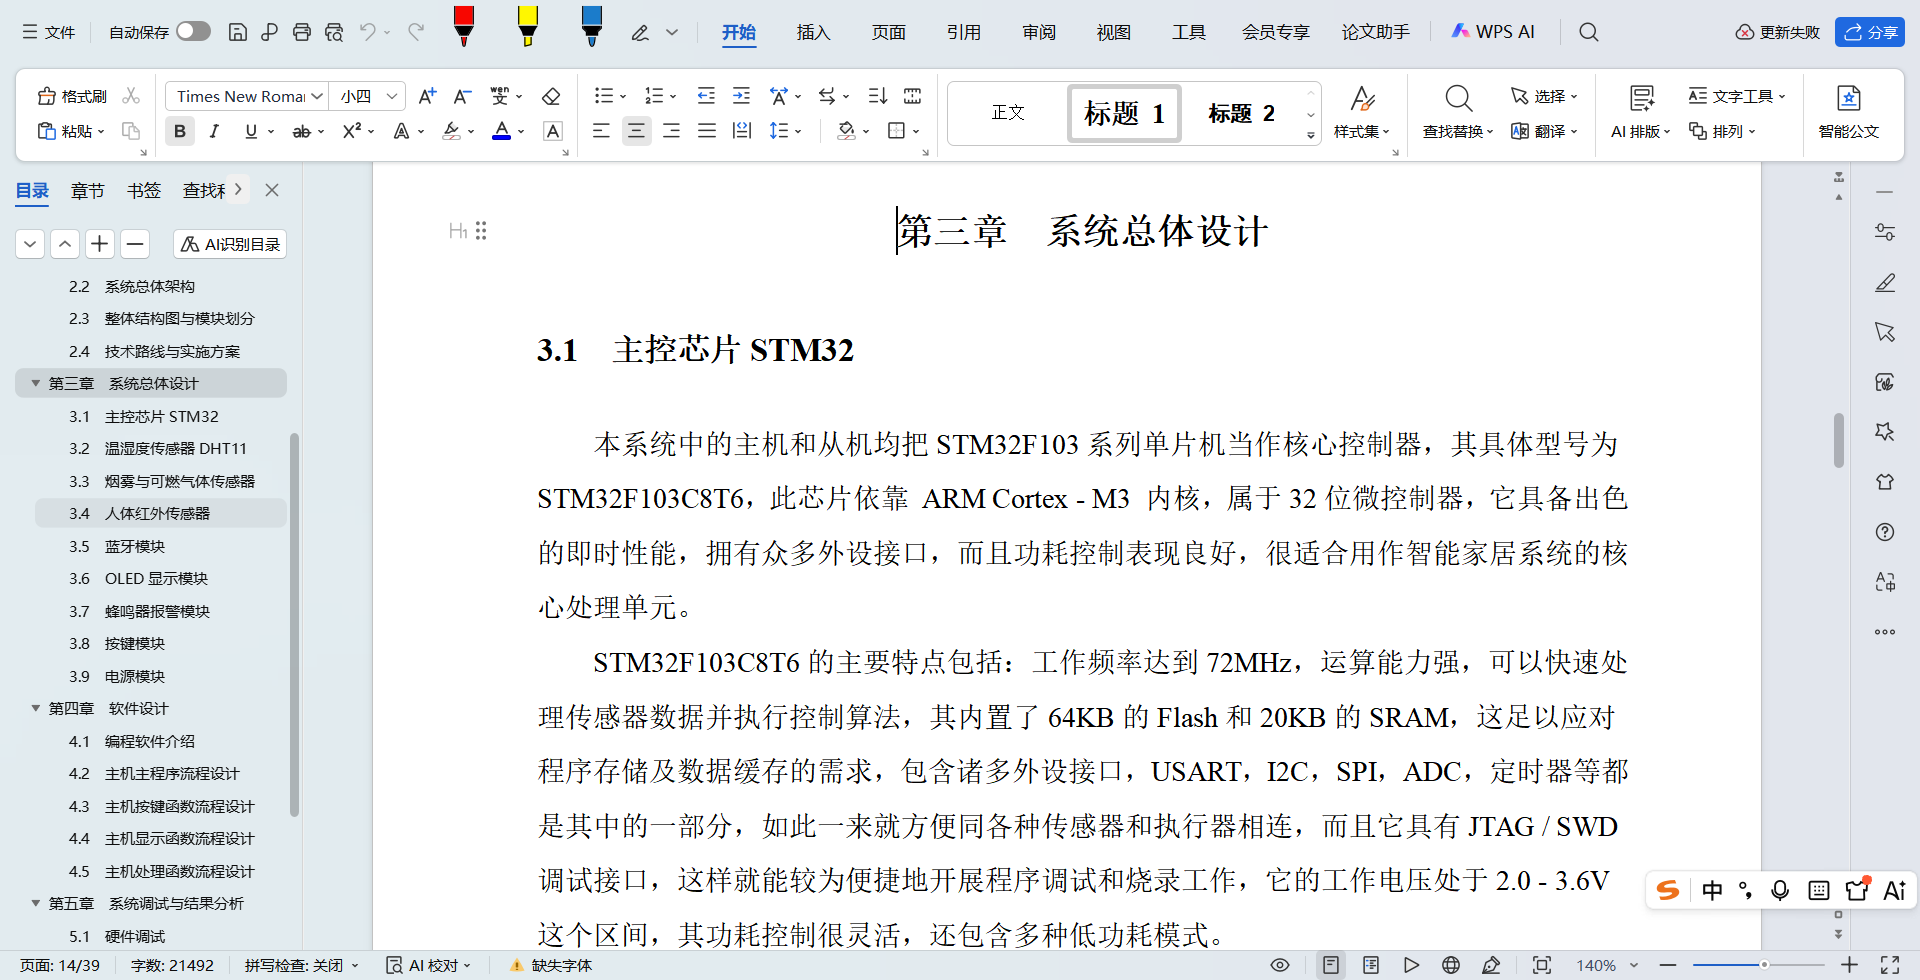
Task: Click the pen edit icon in right sidebar
Action: pyautogui.click(x=1885, y=282)
